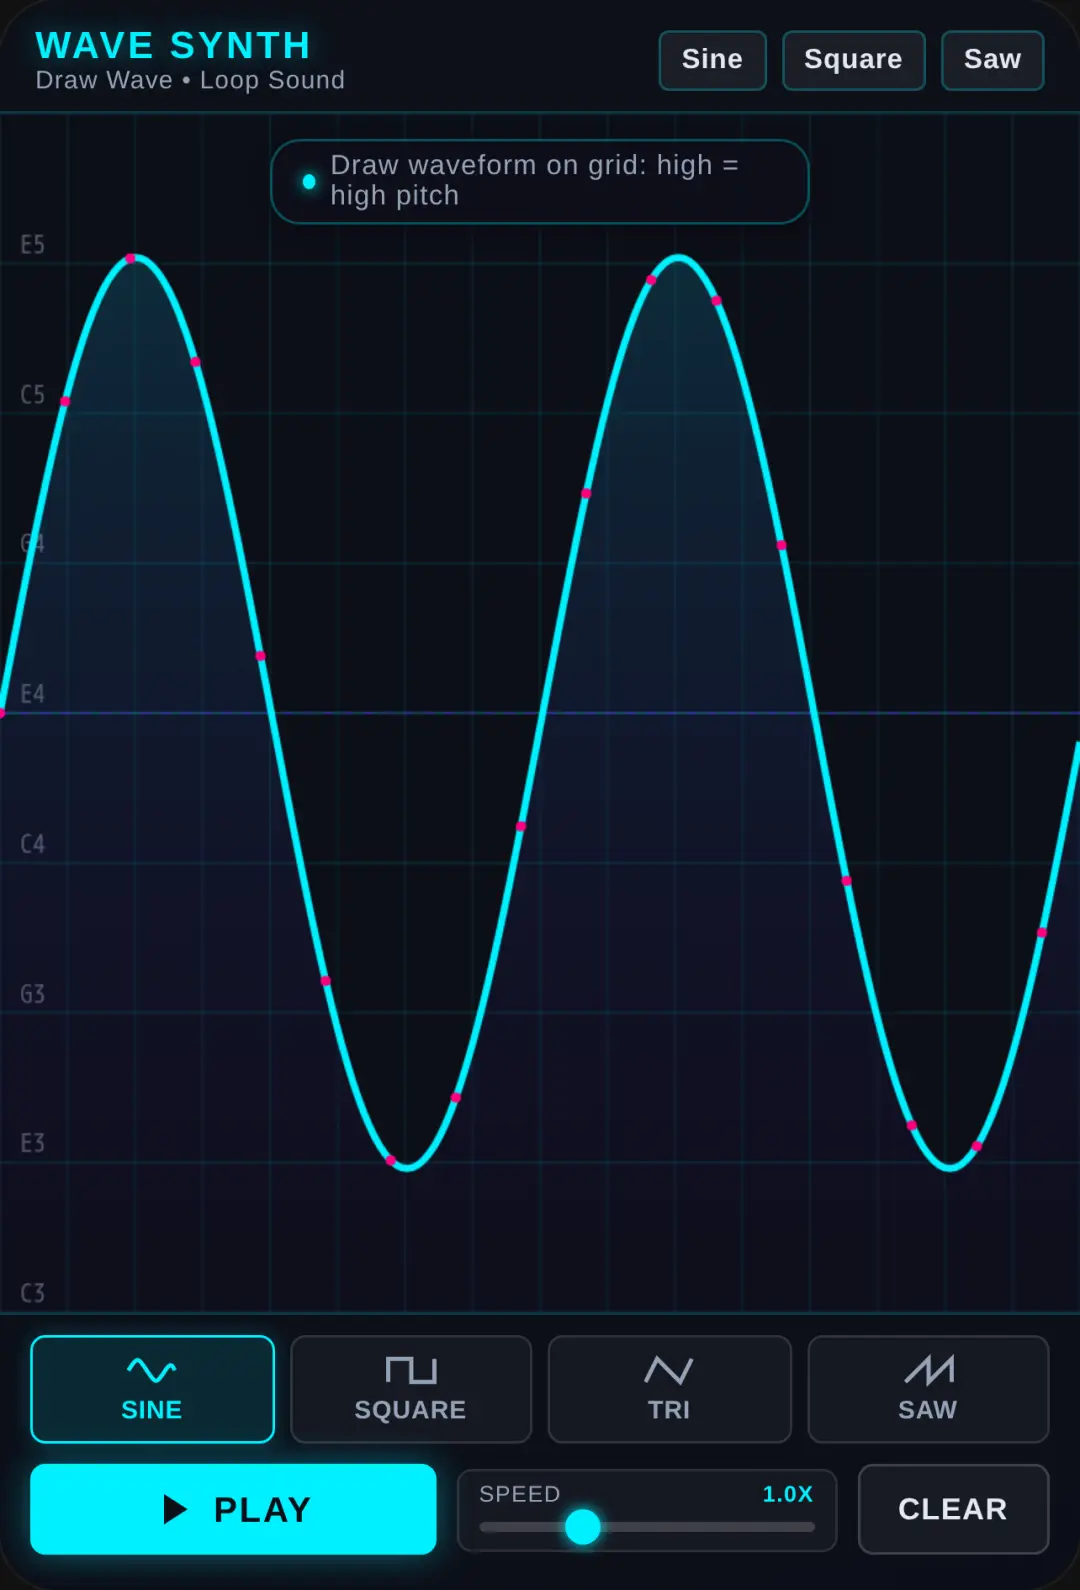Click the cyan status dot in hint banner
1080x1590 pixels.
click(x=309, y=182)
